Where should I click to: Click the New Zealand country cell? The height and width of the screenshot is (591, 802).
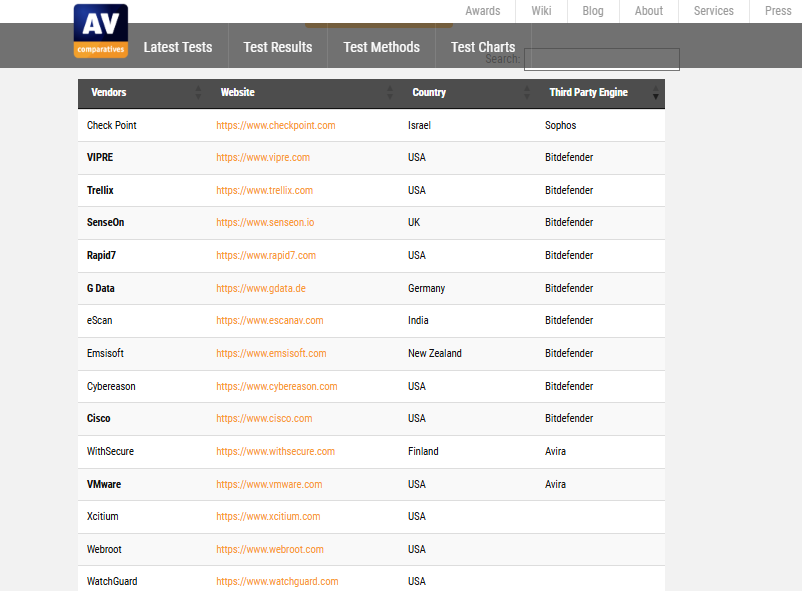pos(435,354)
